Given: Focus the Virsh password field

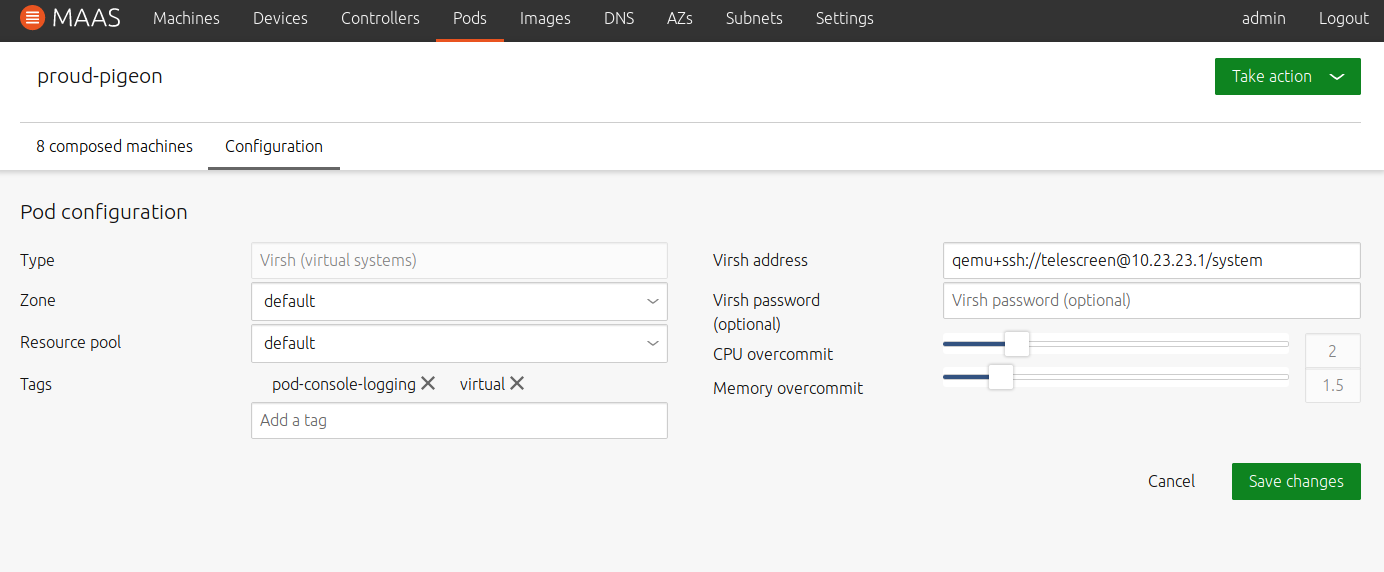Looking at the screenshot, I should click(1151, 300).
